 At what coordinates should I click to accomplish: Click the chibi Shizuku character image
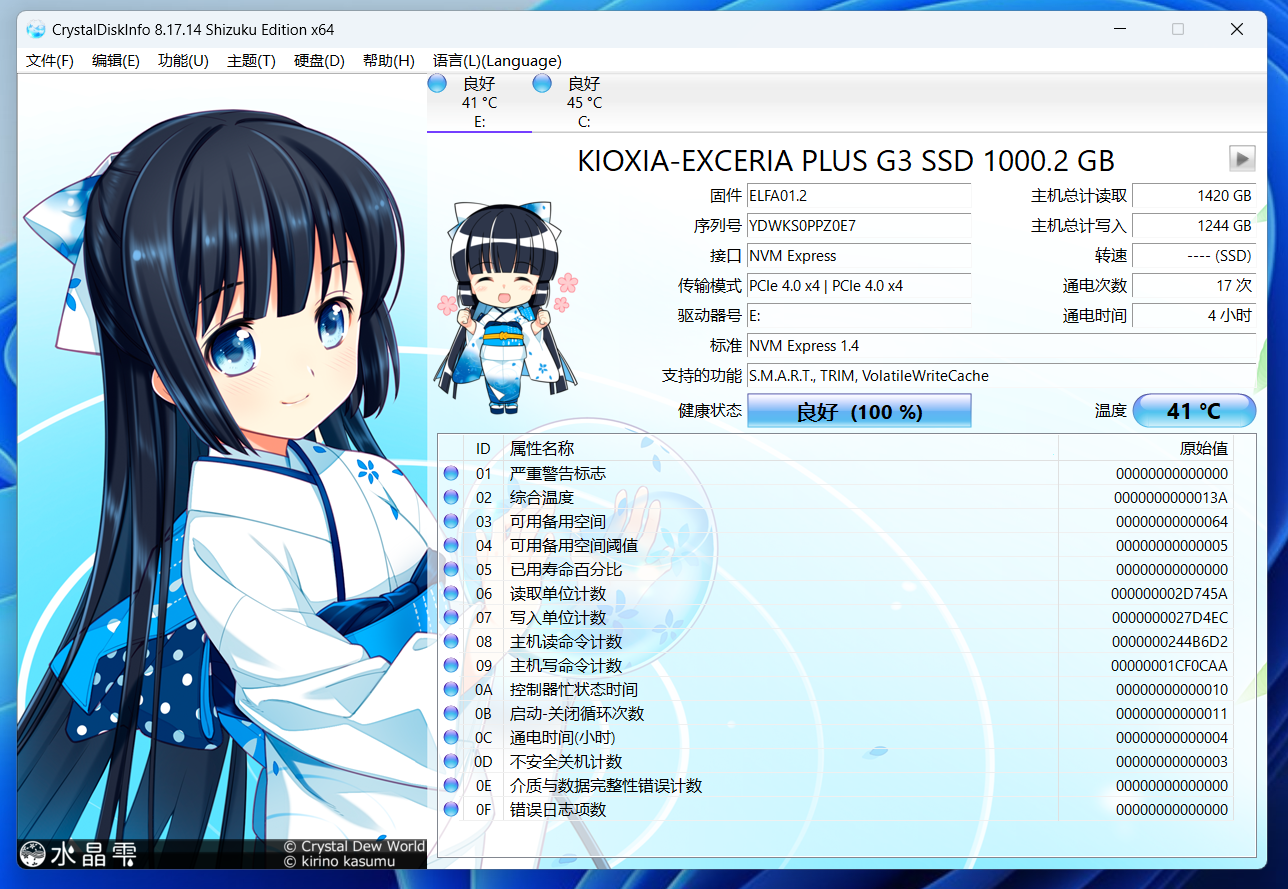click(507, 307)
